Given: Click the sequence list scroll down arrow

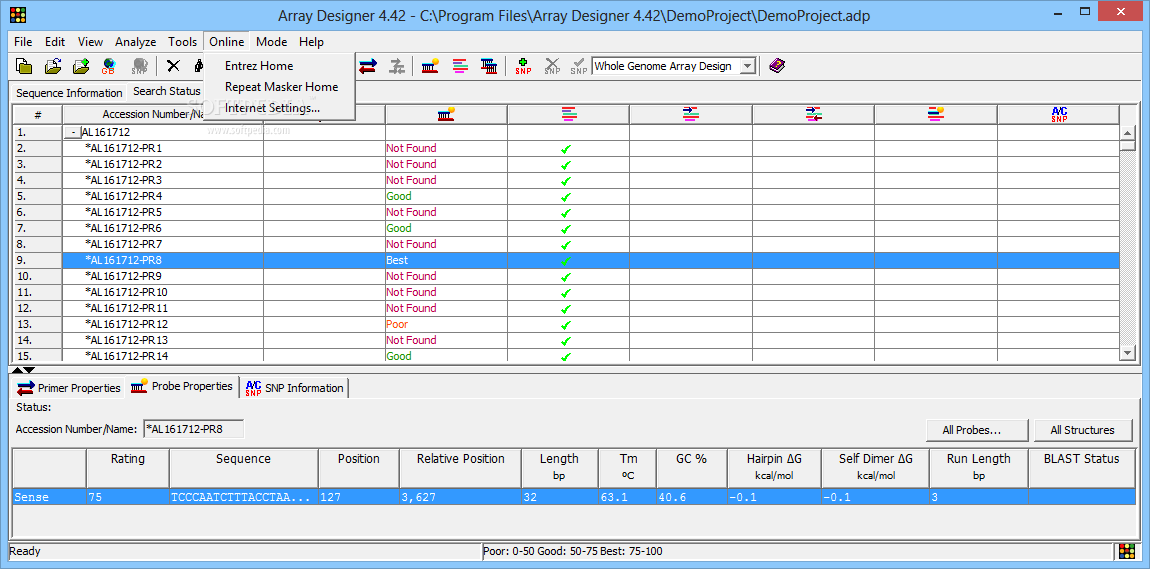Looking at the screenshot, I should [x=1128, y=353].
